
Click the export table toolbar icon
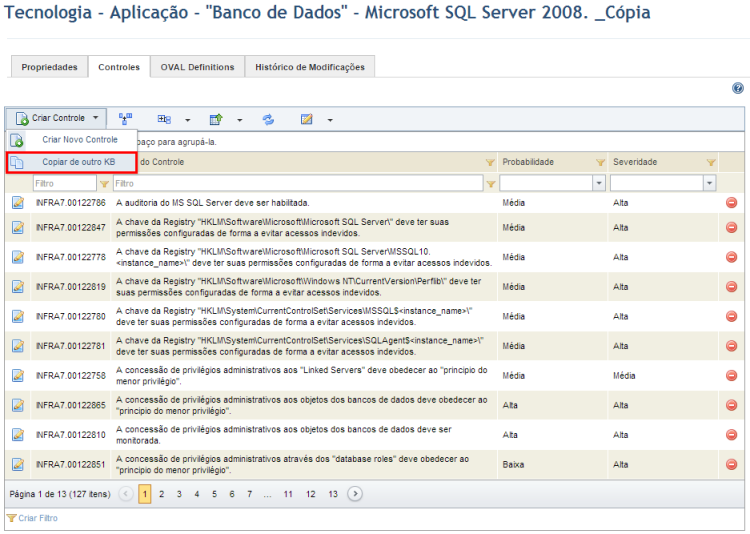click(x=216, y=119)
